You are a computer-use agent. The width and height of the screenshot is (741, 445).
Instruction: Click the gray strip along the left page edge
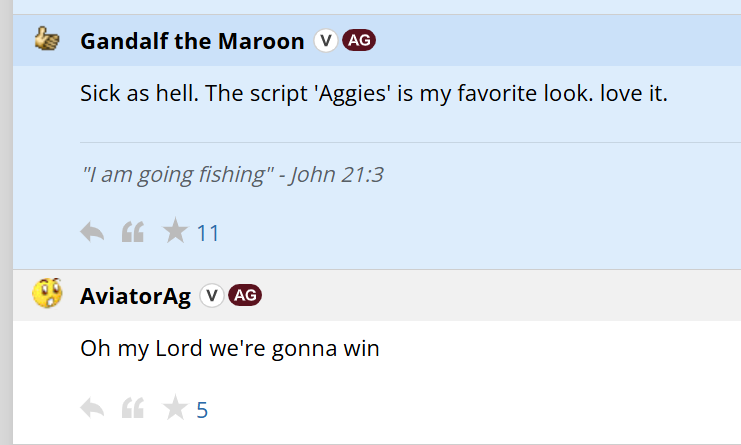(x=6, y=222)
